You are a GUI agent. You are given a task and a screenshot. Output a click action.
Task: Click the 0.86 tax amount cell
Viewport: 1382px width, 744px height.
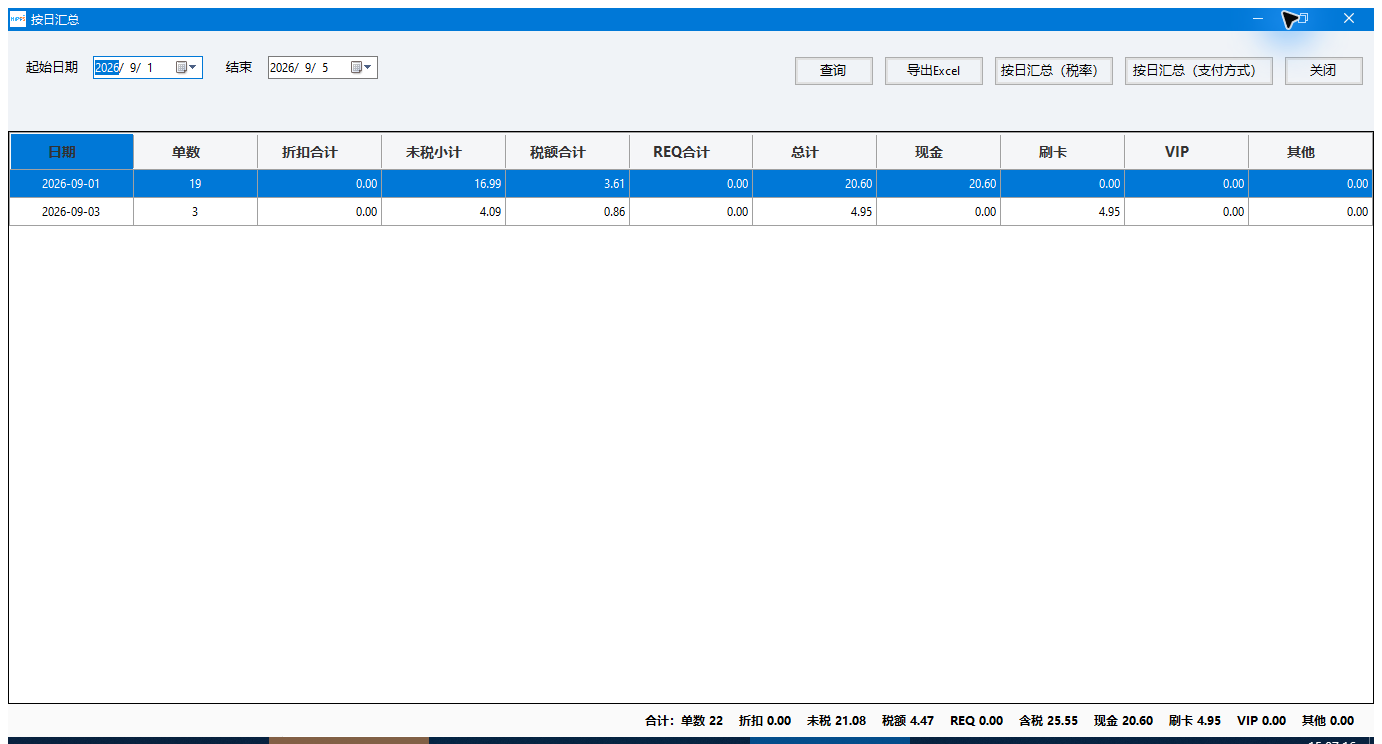(x=567, y=212)
